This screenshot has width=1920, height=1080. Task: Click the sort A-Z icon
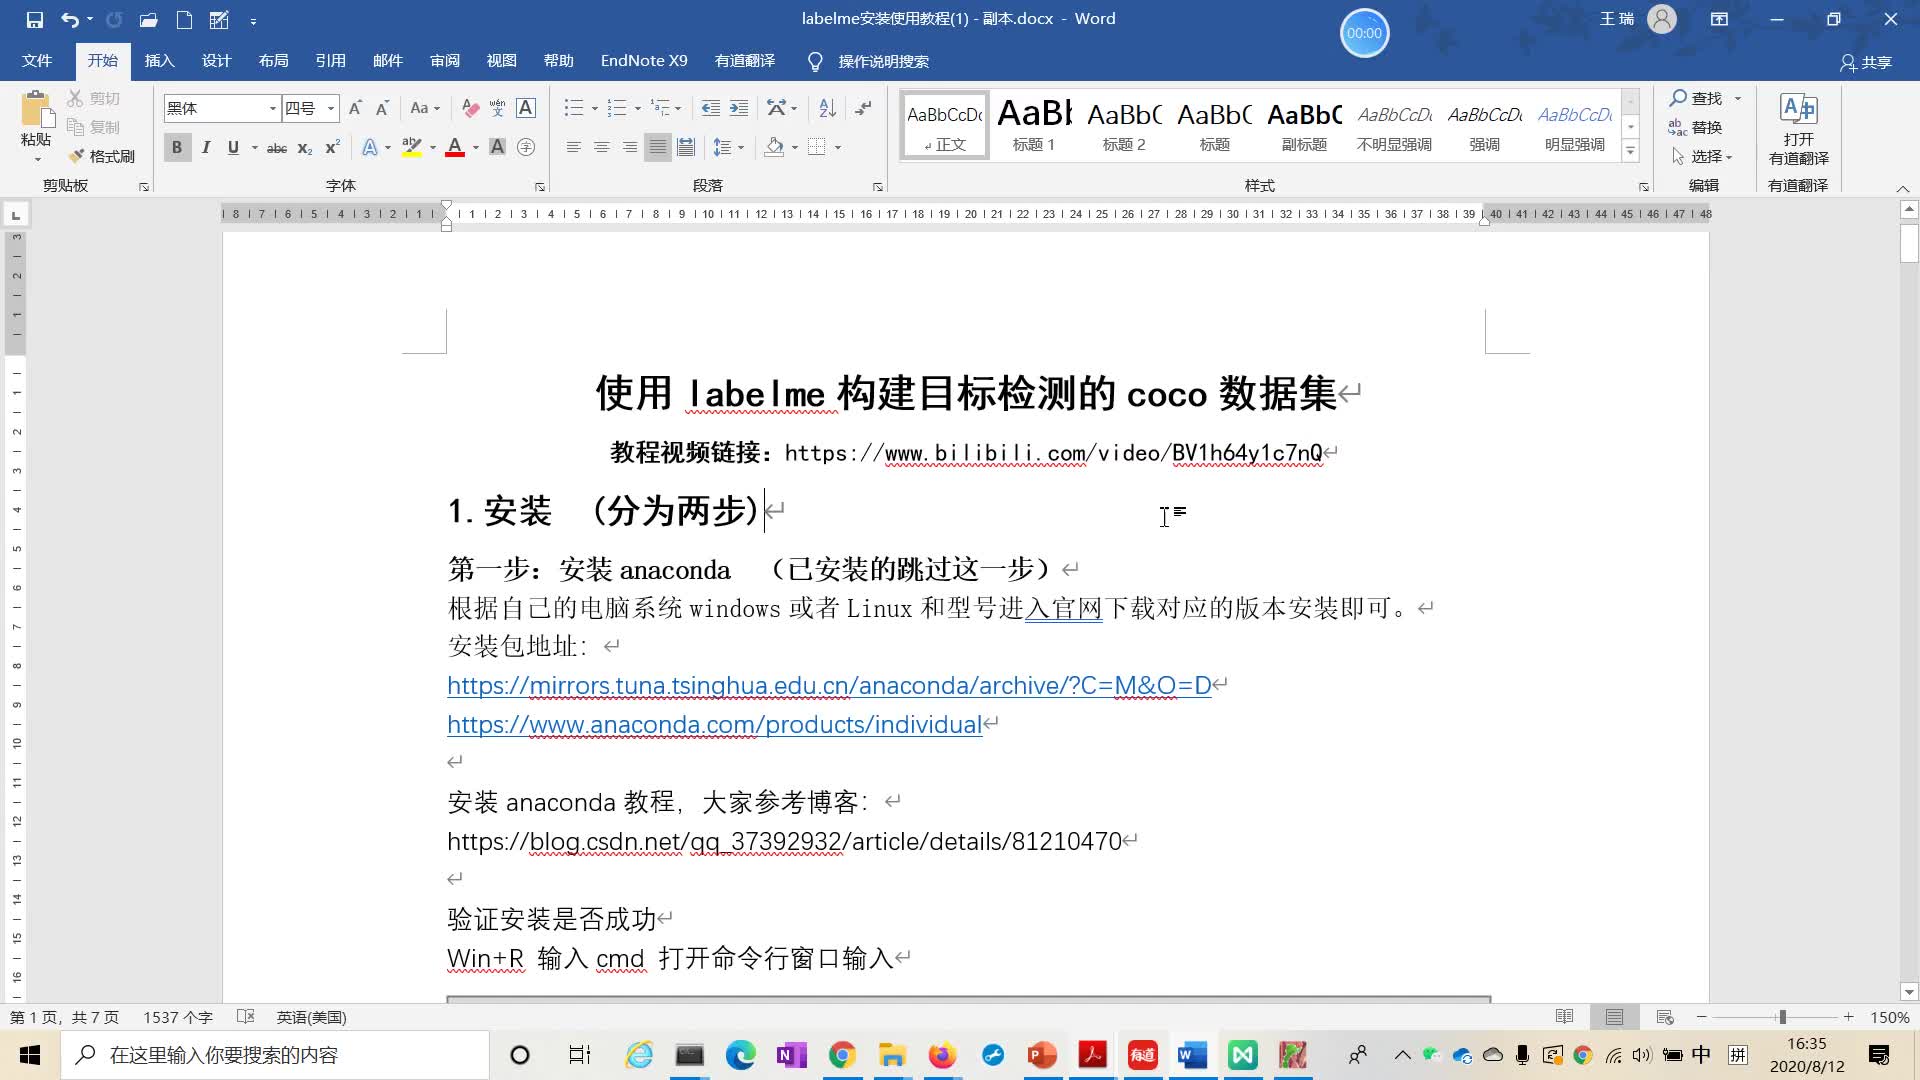tap(827, 108)
